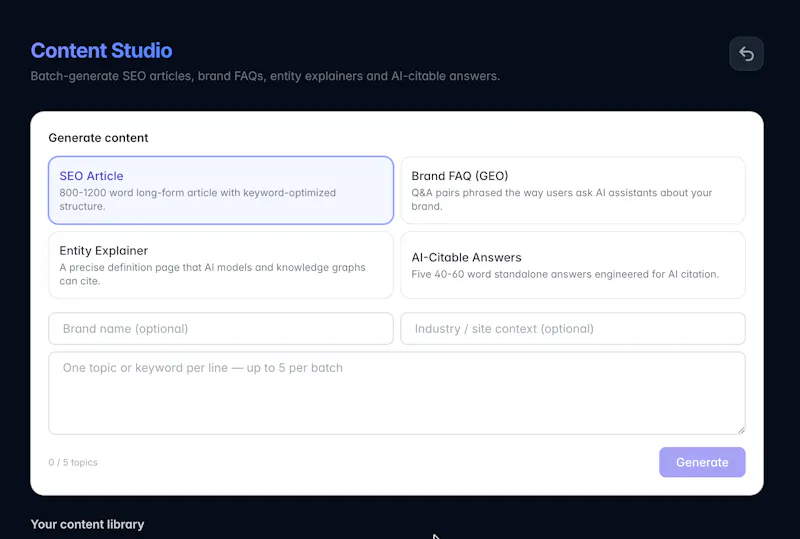Select the SEO Article content type
This screenshot has height=539, width=800.
click(x=221, y=190)
